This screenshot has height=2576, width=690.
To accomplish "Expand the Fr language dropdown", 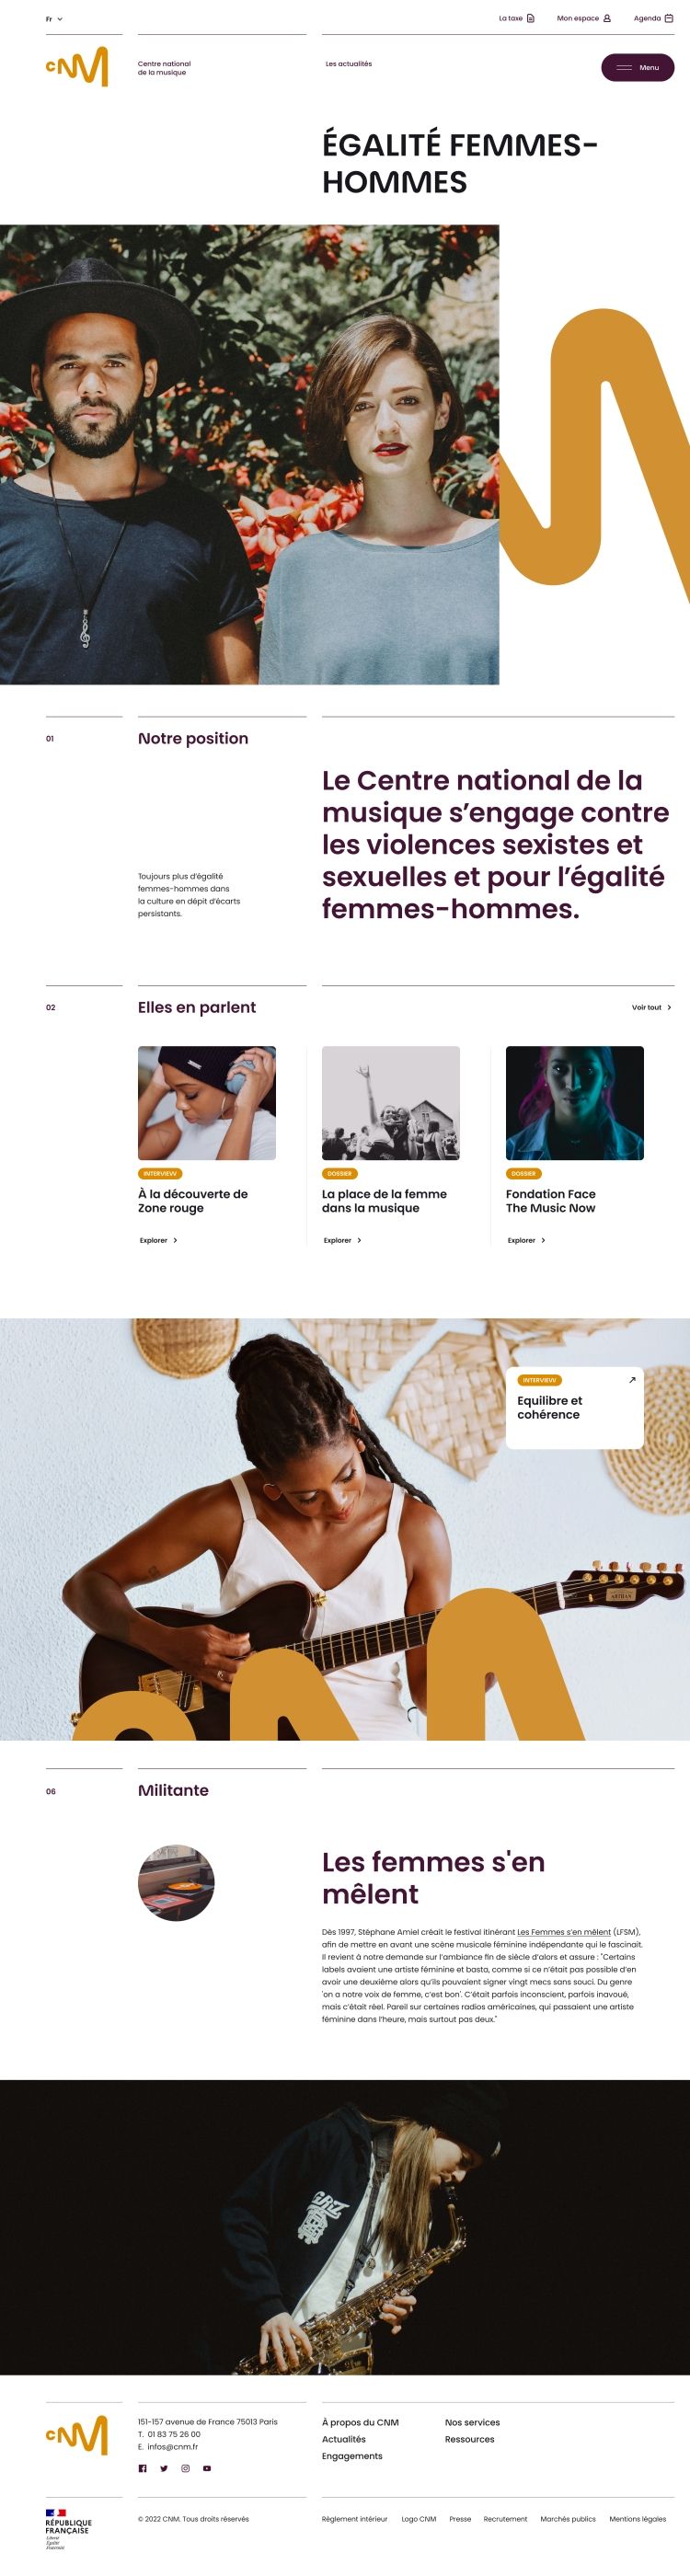I will coord(54,19).
